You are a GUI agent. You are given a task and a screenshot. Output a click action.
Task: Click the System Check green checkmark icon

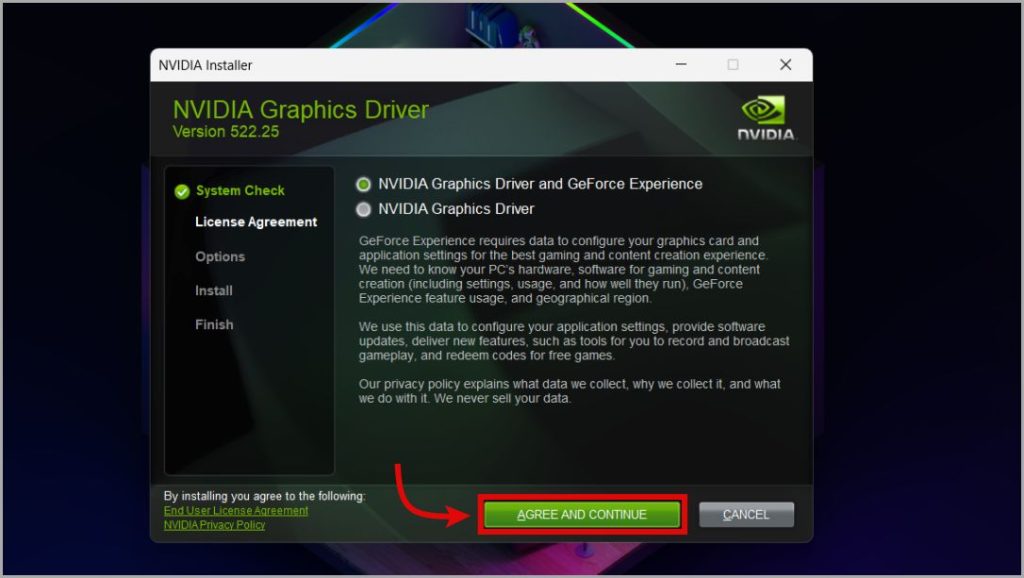click(x=182, y=191)
